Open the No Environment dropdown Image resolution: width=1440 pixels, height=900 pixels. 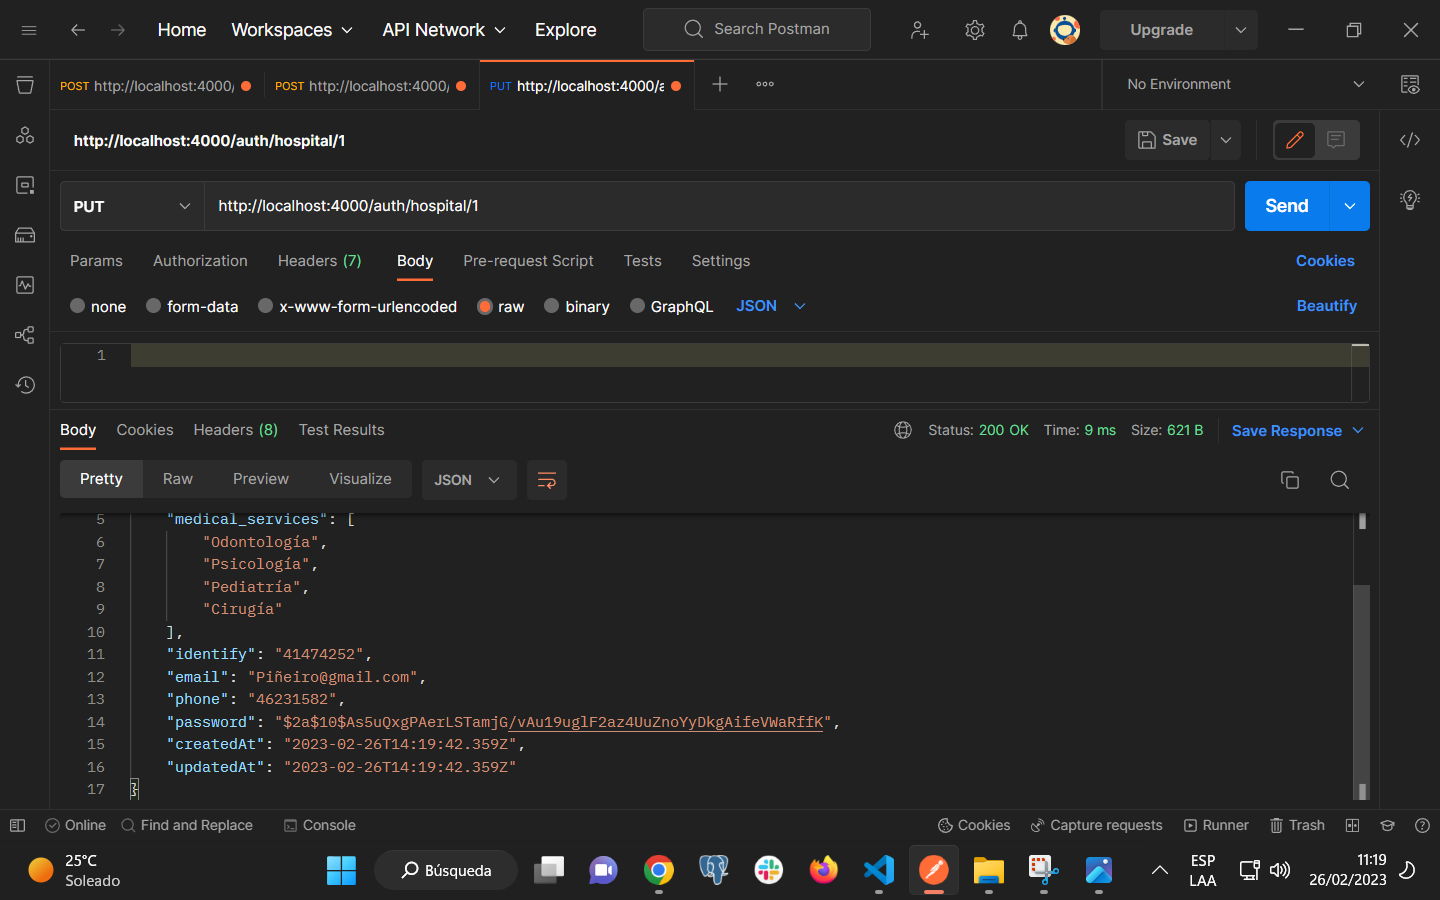[x=1240, y=84]
